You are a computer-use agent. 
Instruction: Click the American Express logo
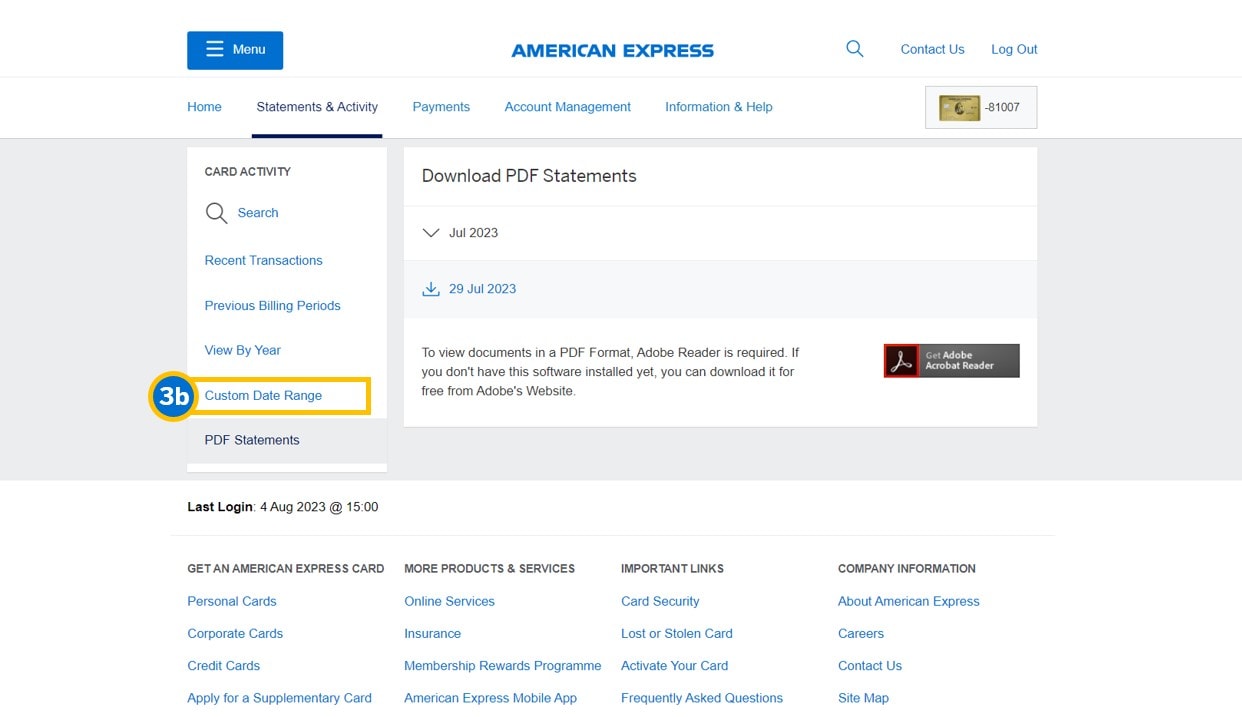pyautogui.click(x=612, y=50)
